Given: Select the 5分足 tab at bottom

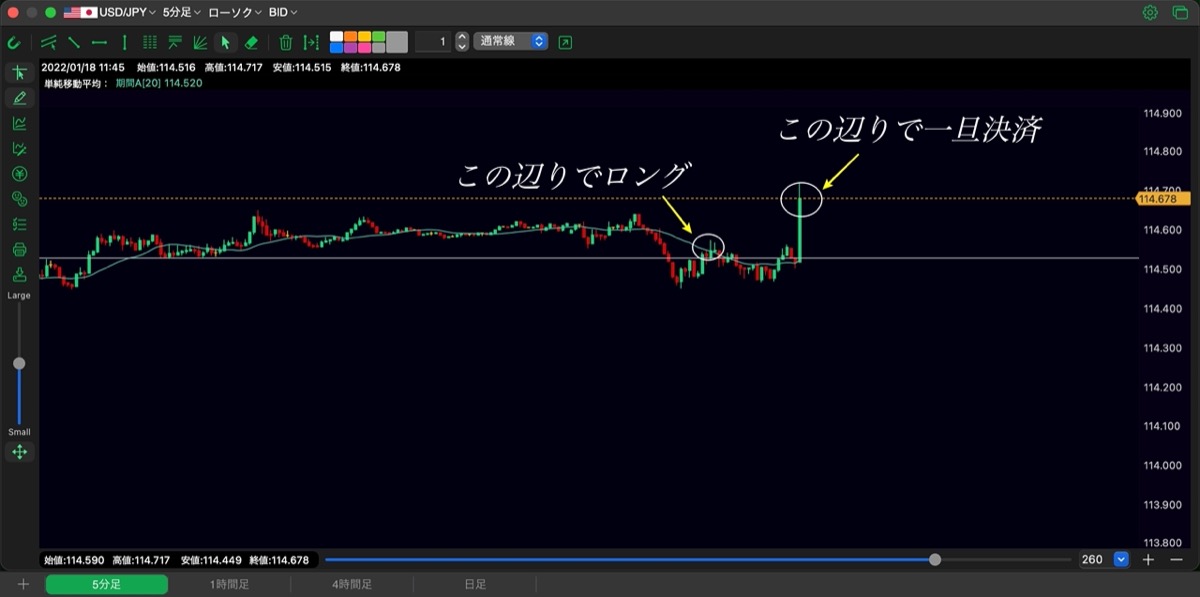Looking at the screenshot, I should click(x=106, y=584).
